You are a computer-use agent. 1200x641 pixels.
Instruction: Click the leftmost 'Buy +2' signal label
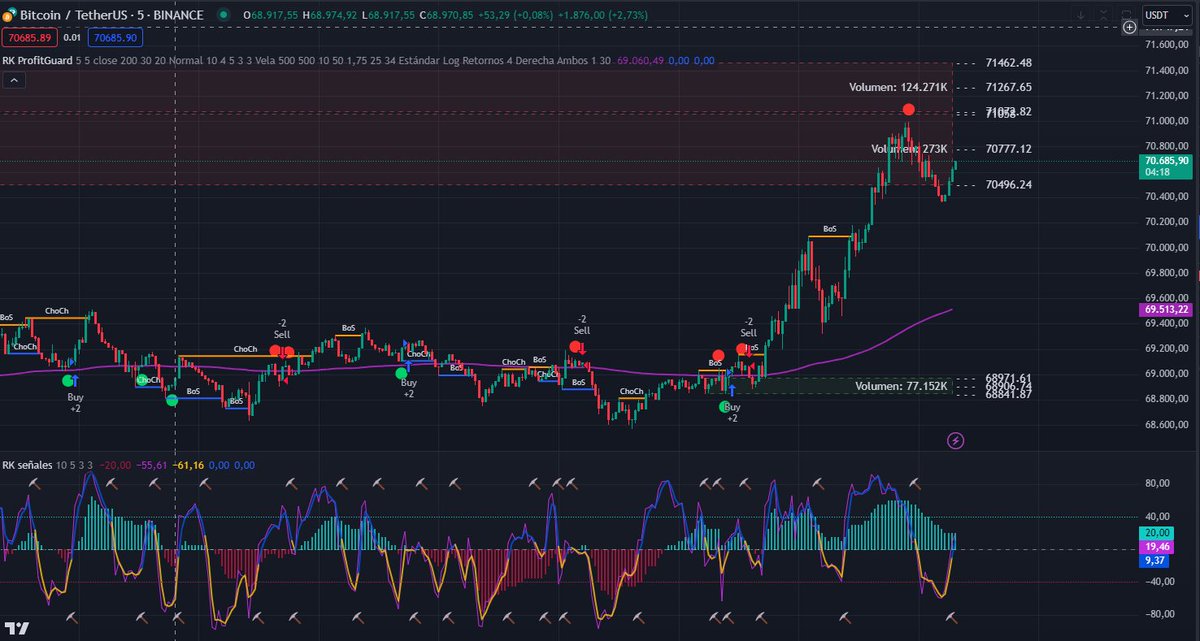click(75, 403)
